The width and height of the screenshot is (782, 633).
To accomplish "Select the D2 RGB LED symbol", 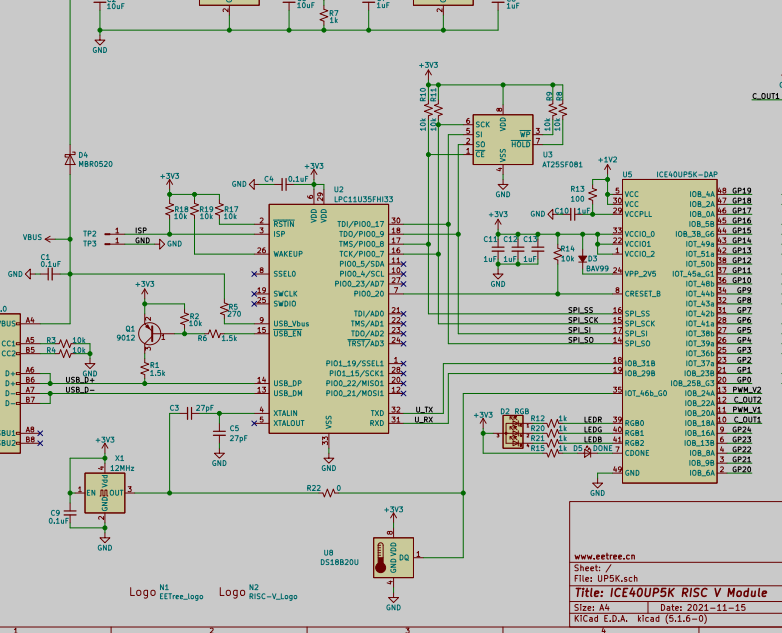I will pyautogui.click(x=513, y=432).
